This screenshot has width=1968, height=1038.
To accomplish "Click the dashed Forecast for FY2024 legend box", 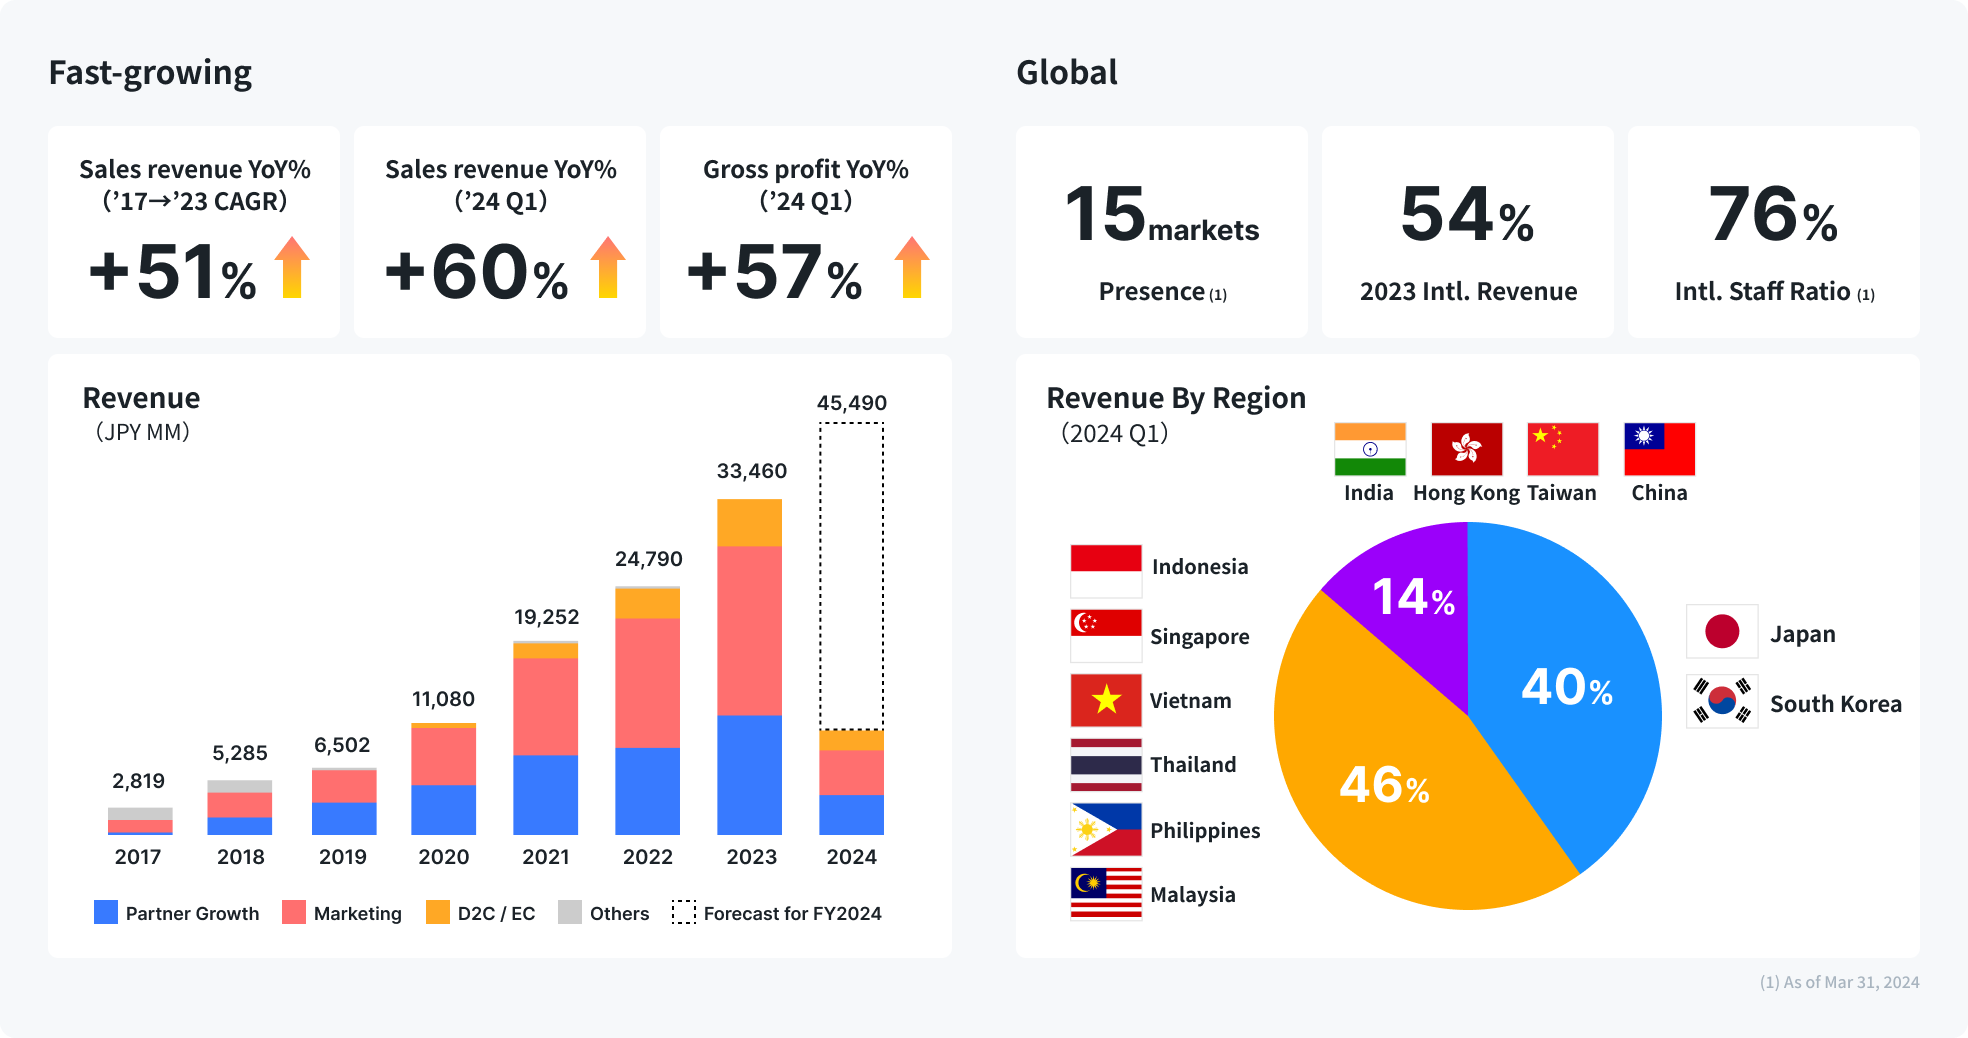I will 684,912.
